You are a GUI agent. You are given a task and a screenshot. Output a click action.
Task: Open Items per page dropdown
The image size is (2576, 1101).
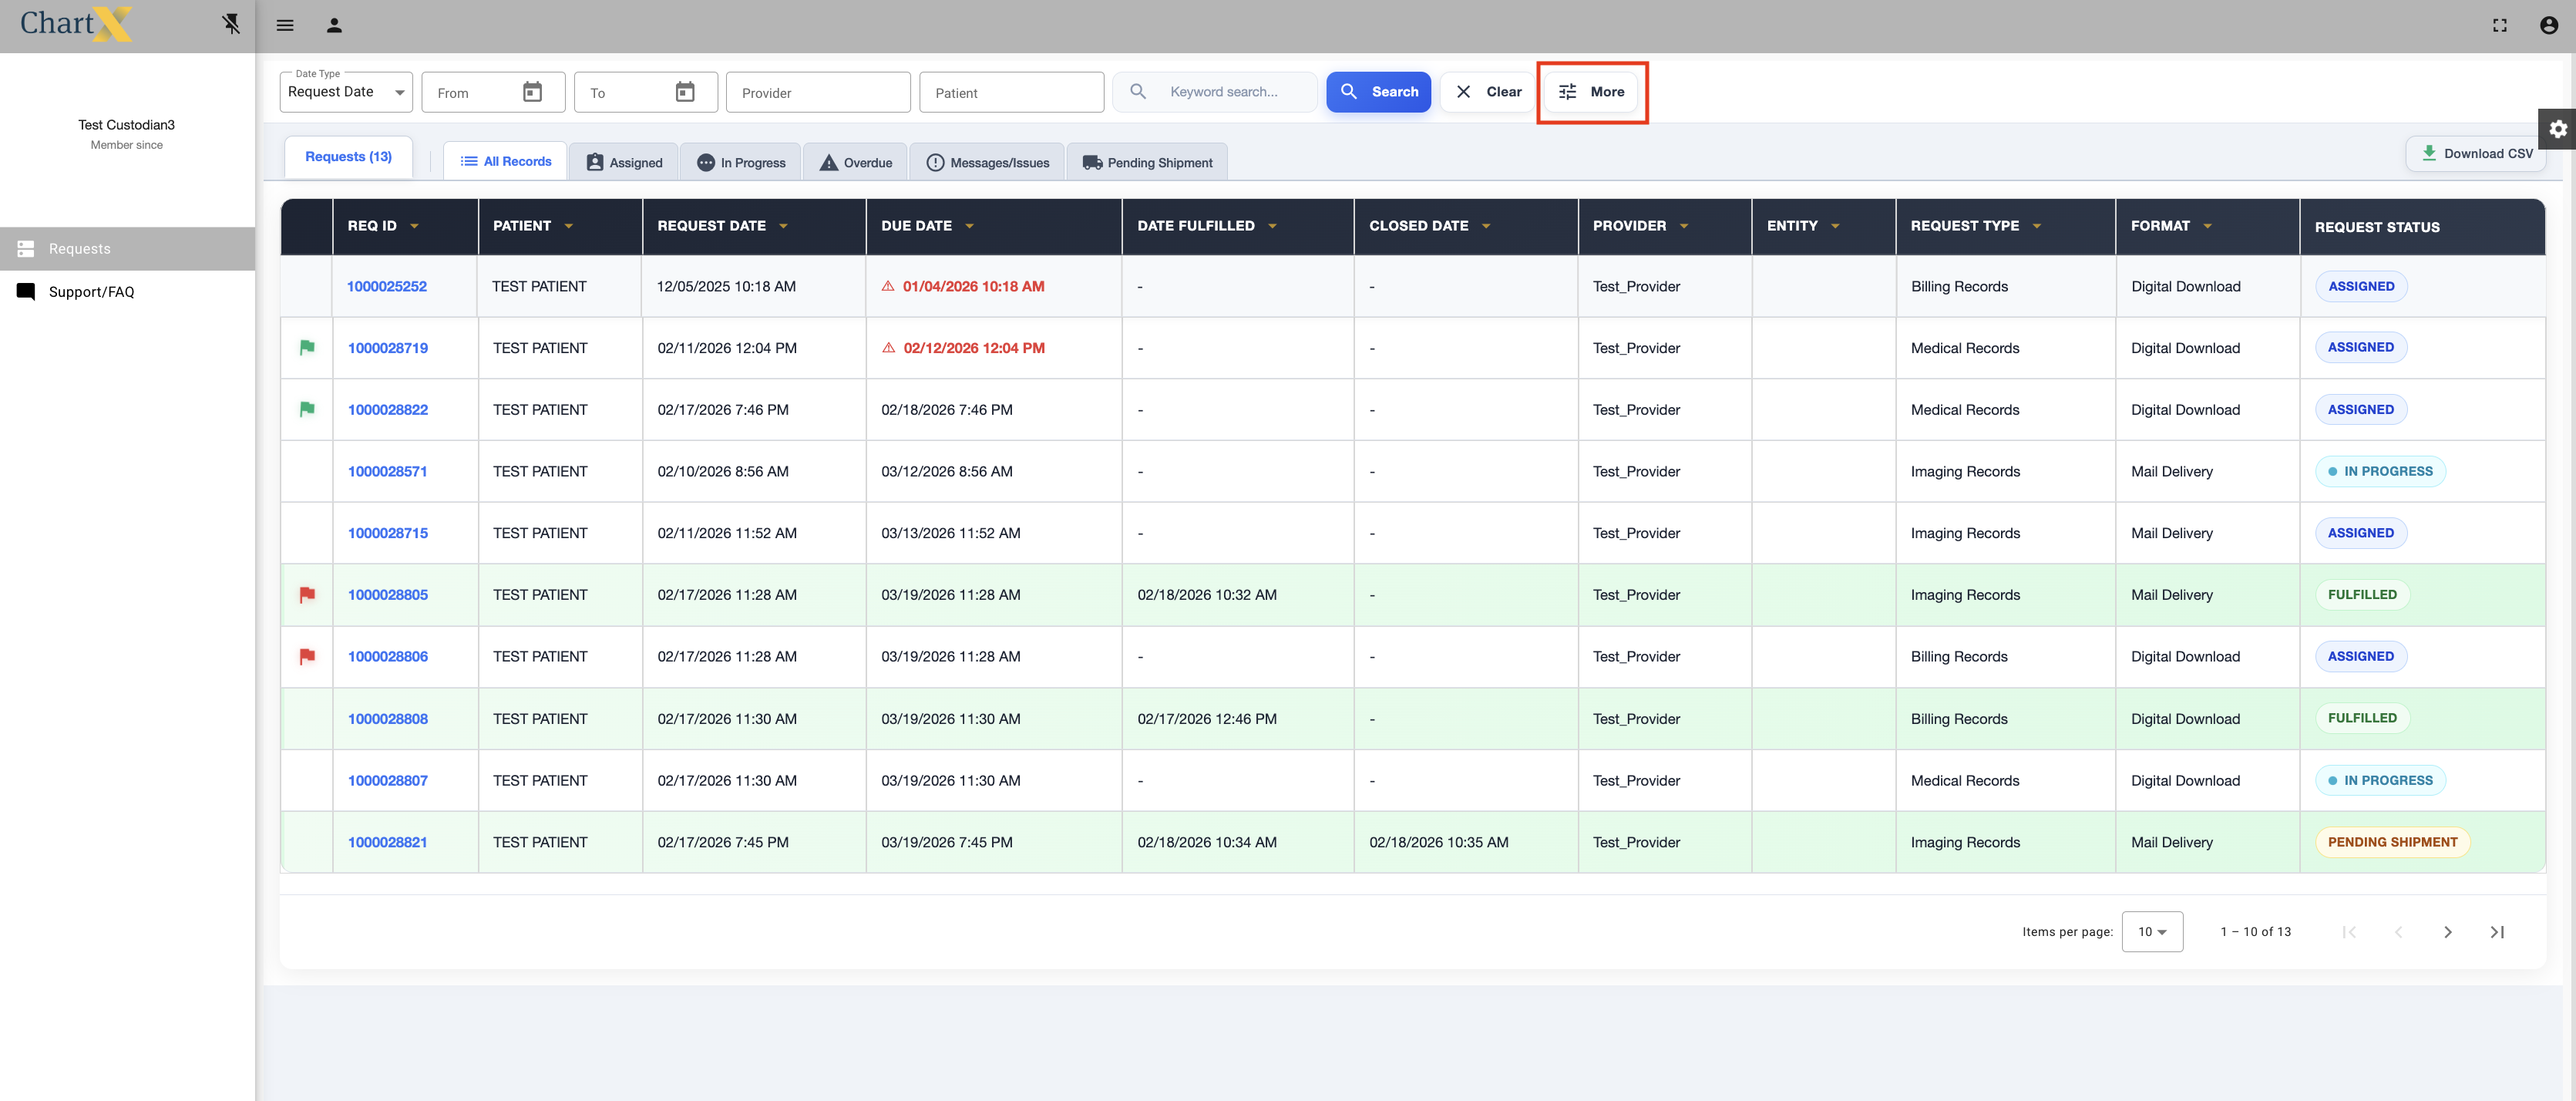pyautogui.click(x=2152, y=932)
